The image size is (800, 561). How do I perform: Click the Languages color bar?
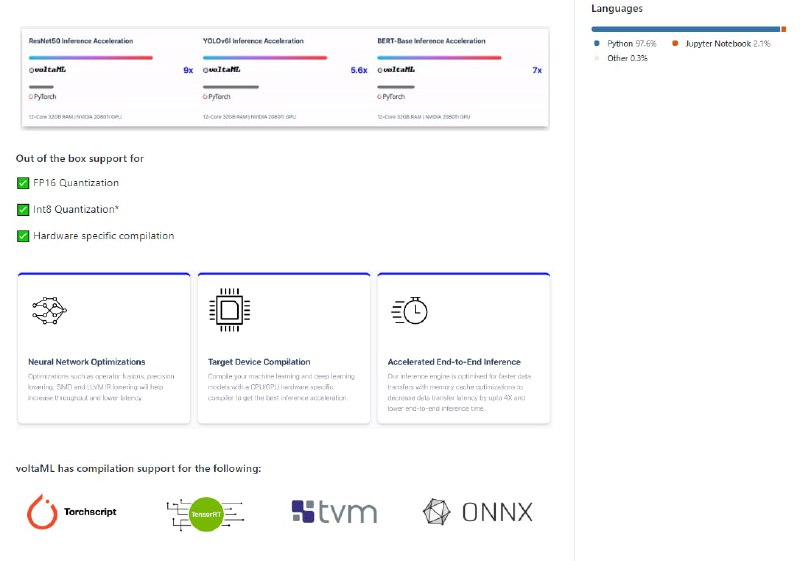688,29
